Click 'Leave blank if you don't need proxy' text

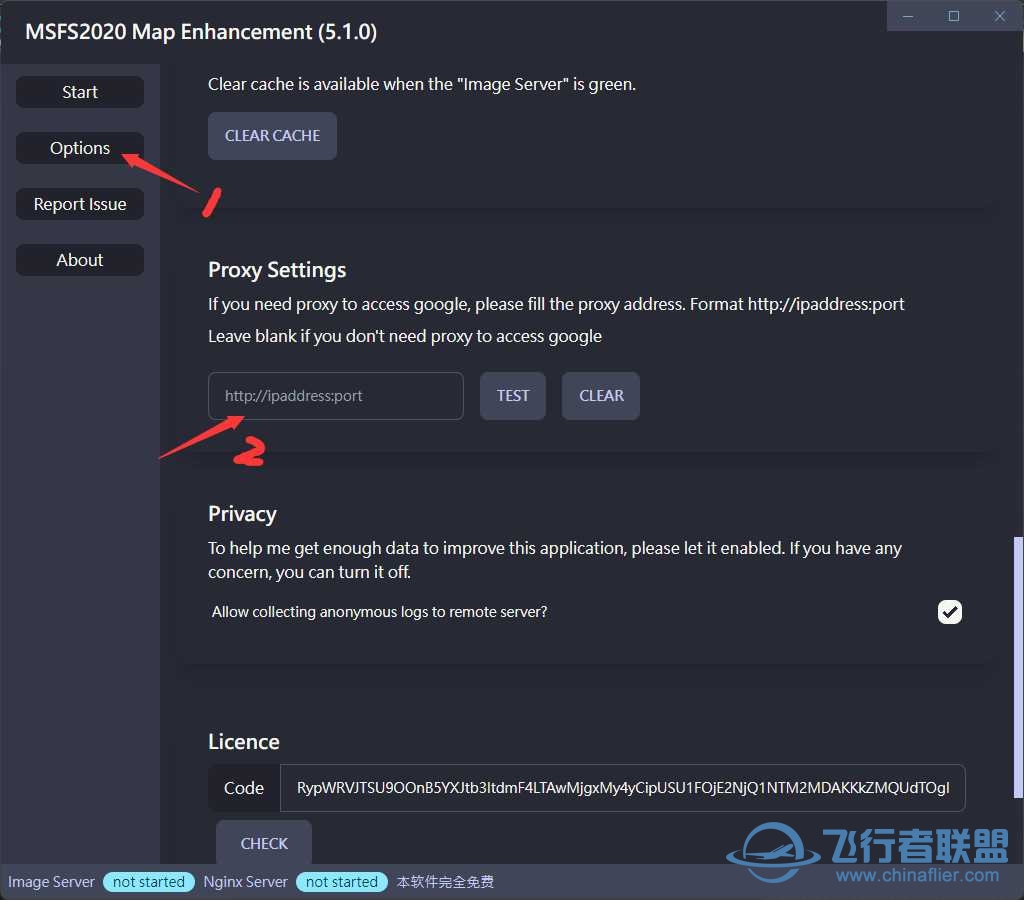(x=405, y=336)
